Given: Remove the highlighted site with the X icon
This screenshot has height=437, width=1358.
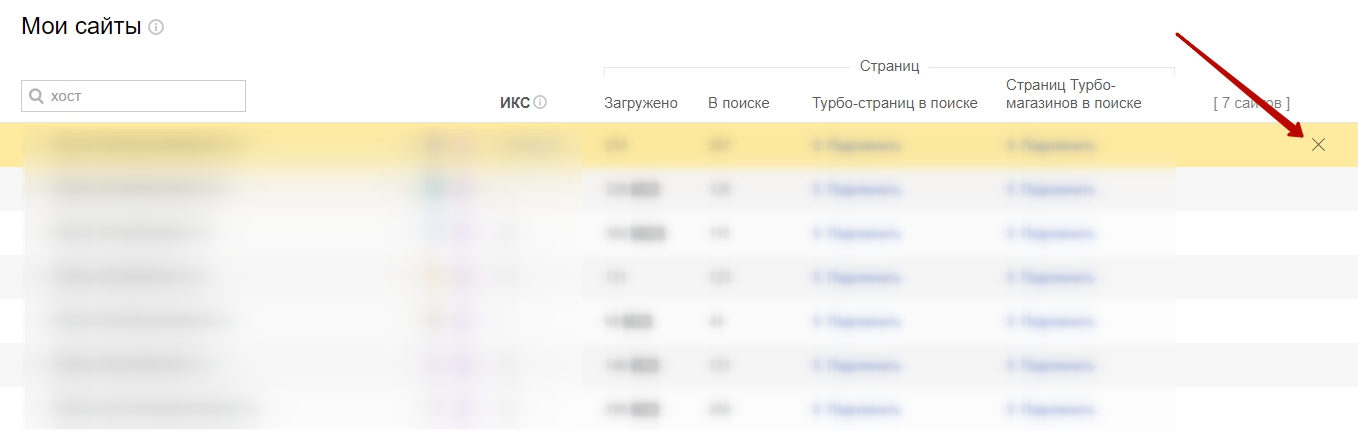Looking at the screenshot, I should tap(1318, 144).
